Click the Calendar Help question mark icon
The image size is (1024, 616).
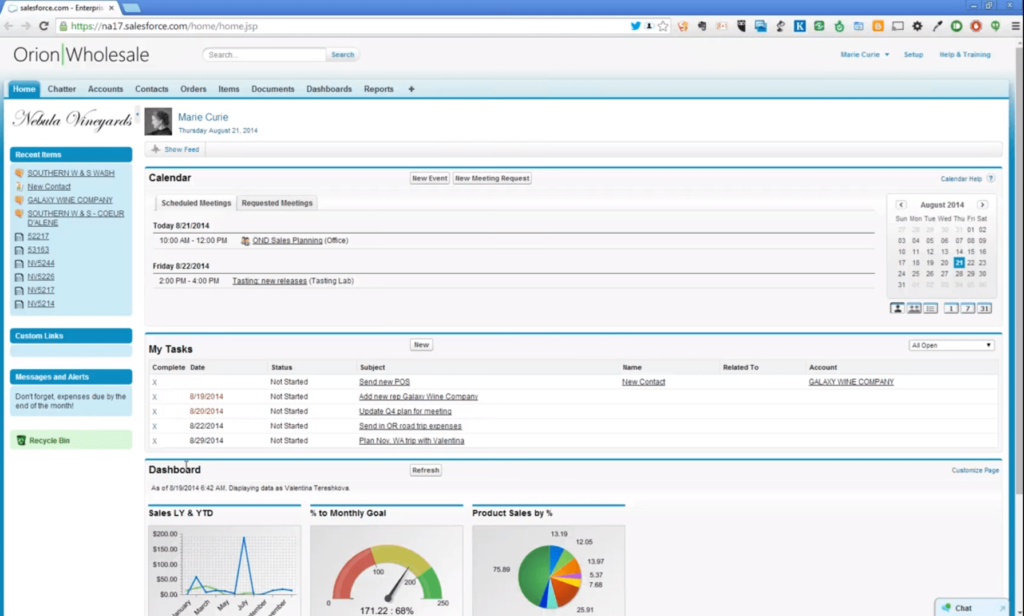pos(991,179)
